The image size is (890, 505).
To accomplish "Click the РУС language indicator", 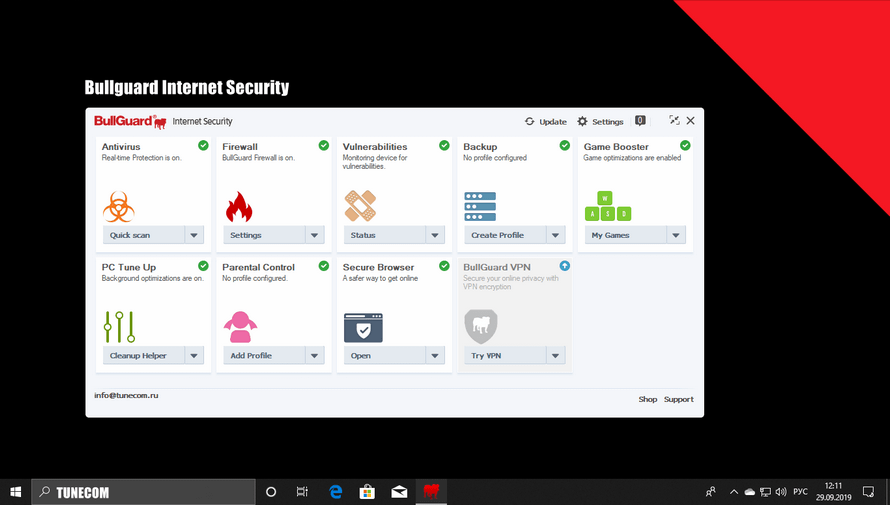I will tap(800, 492).
